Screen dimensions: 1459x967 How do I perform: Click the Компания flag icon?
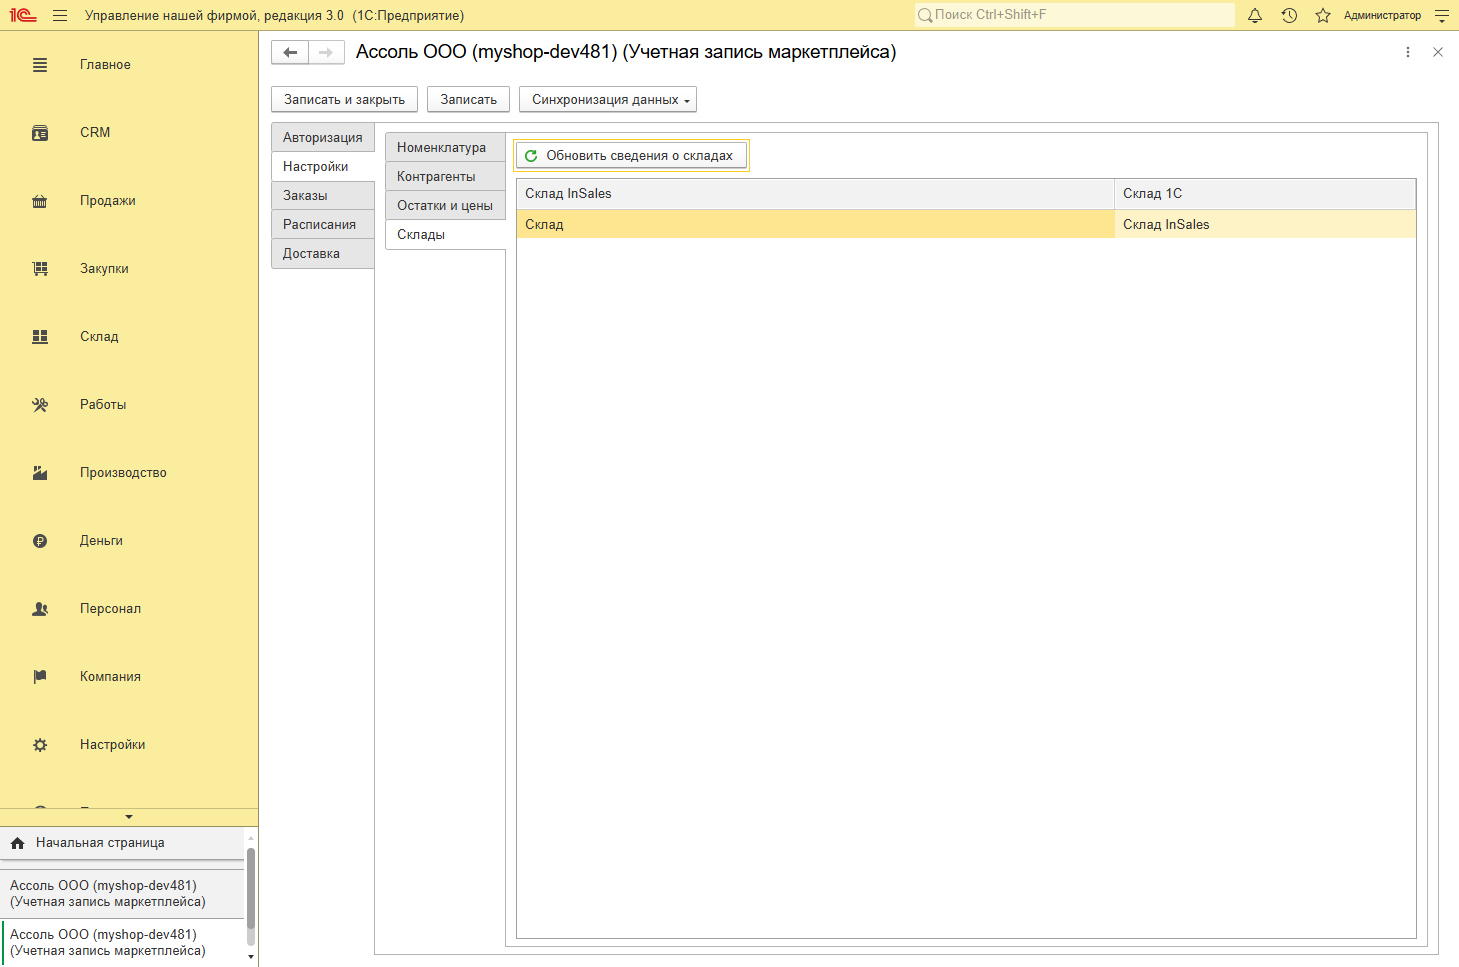click(x=40, y=677)
